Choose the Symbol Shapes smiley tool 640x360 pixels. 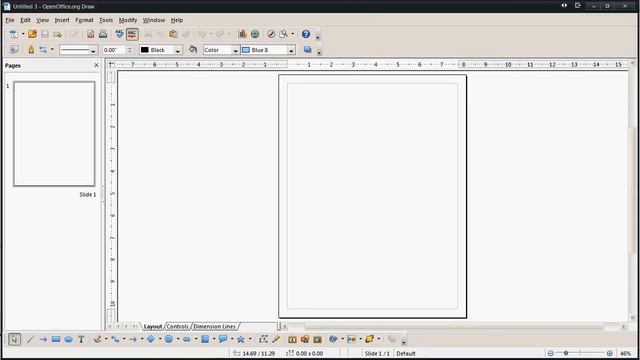click(169, 339)
